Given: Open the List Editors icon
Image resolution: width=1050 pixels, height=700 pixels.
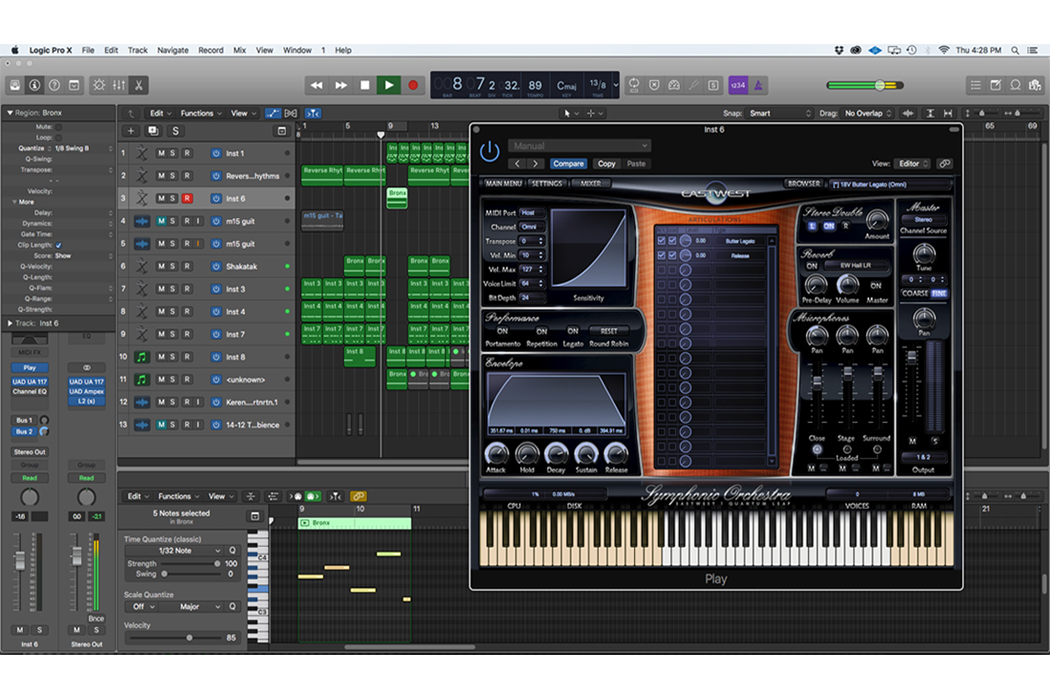Looking at the screenshot, I should tap(976, 85).
